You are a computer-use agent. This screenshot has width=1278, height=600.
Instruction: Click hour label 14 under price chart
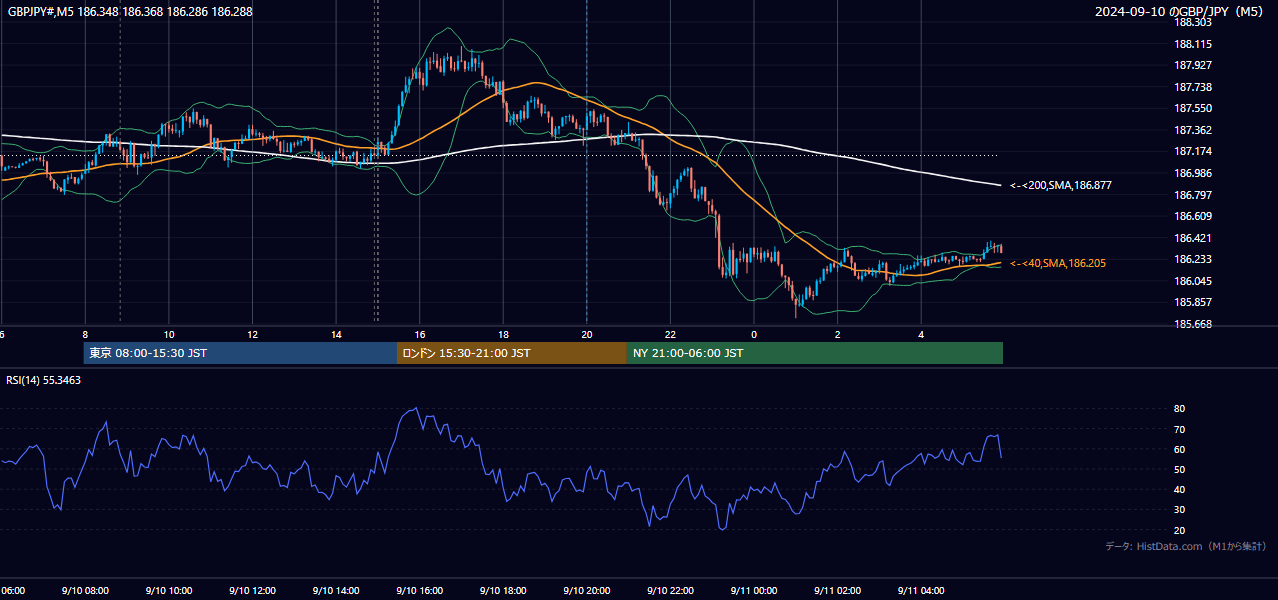click(336, 334)
